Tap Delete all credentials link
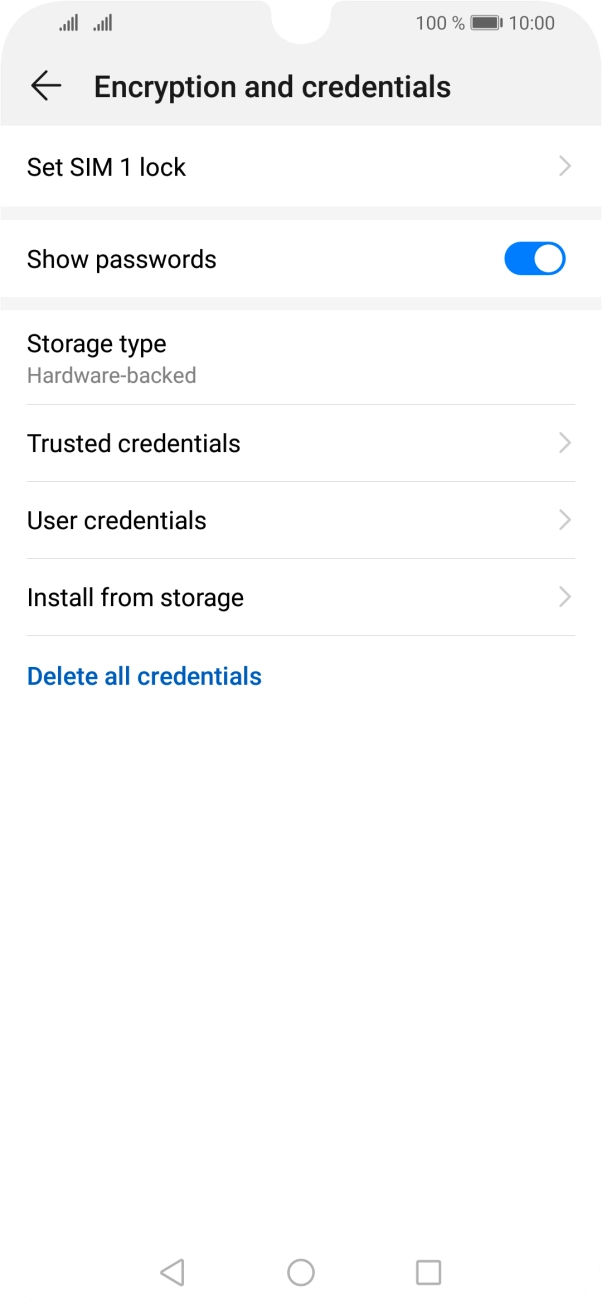 tap(144, 676)
